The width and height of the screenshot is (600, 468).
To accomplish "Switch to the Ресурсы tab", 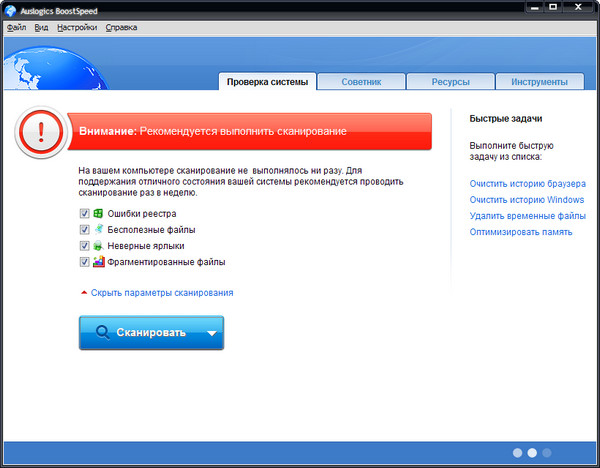I will (x=450, y=82).
